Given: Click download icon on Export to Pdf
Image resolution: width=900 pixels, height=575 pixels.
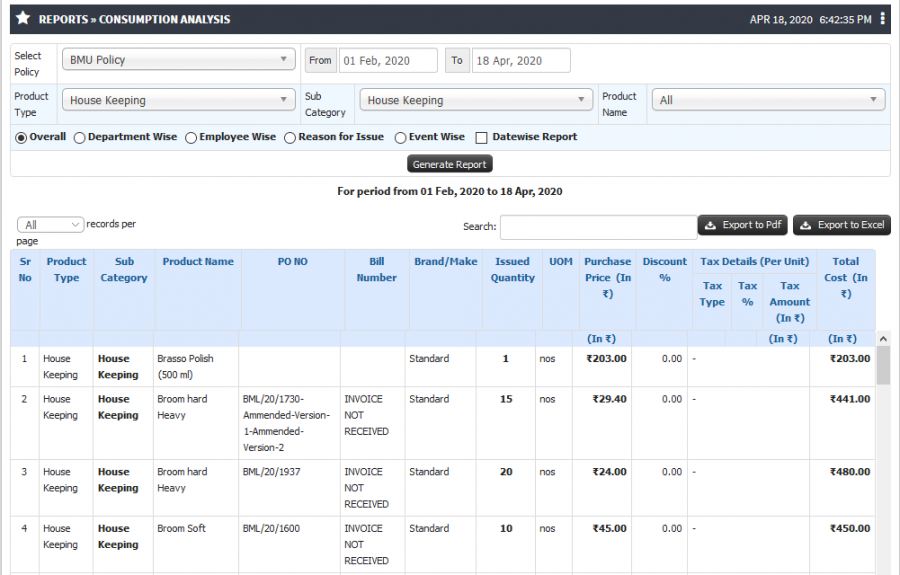Looking at the screenshot, I should point(711,225).
